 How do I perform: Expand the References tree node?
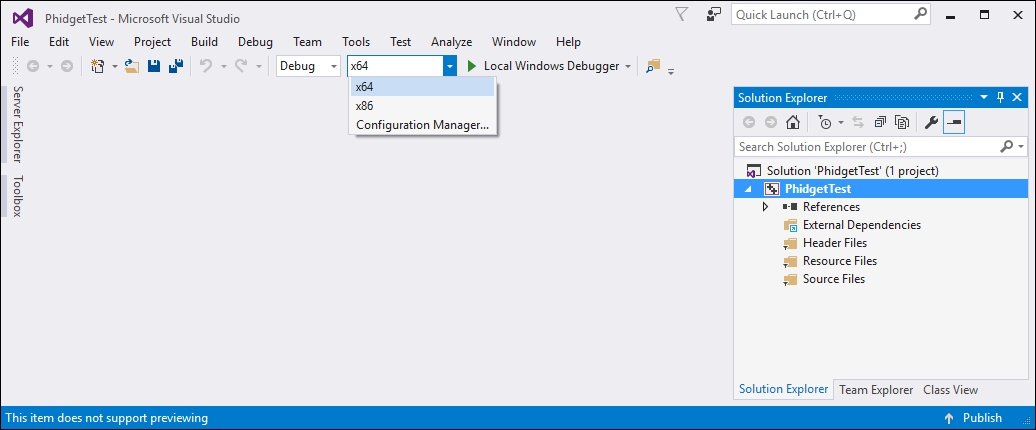tap(766, 207)
